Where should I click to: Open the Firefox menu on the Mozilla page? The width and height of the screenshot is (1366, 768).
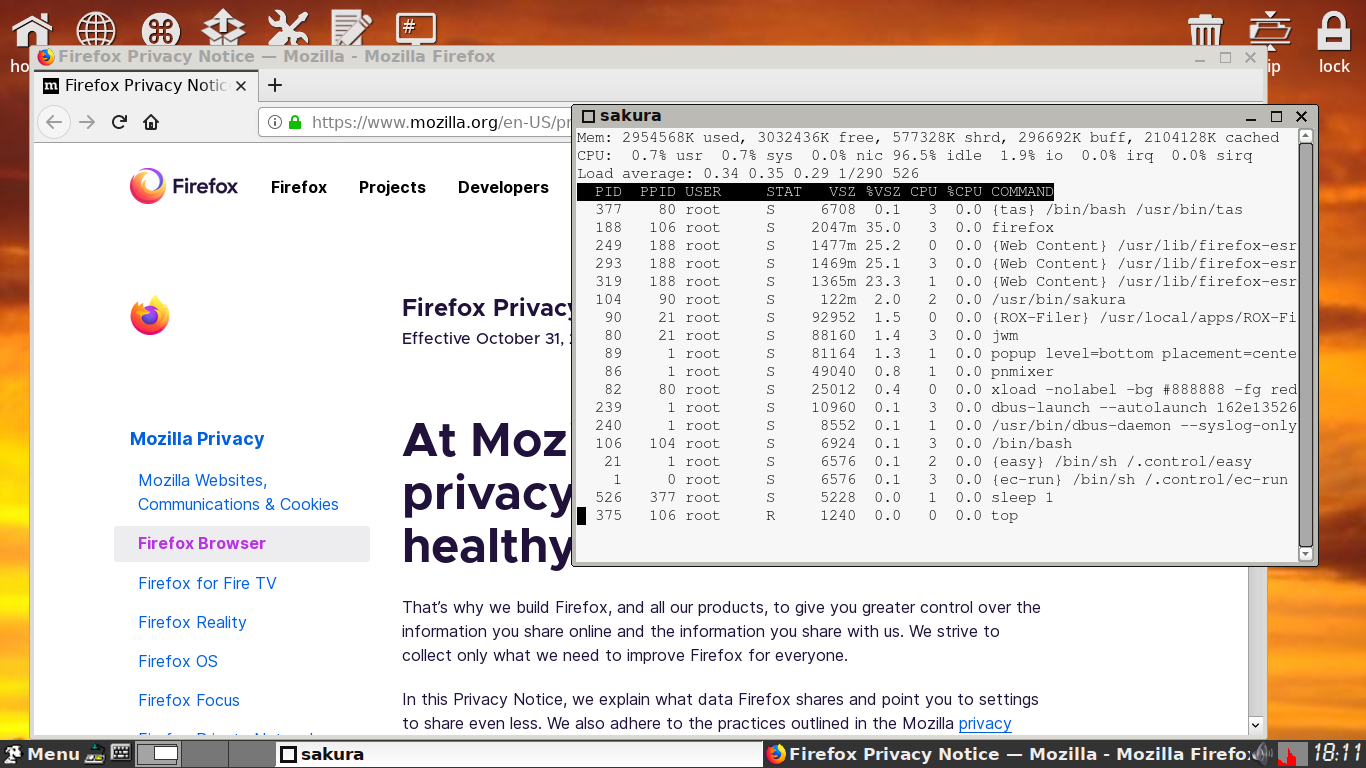pos(299,187)
